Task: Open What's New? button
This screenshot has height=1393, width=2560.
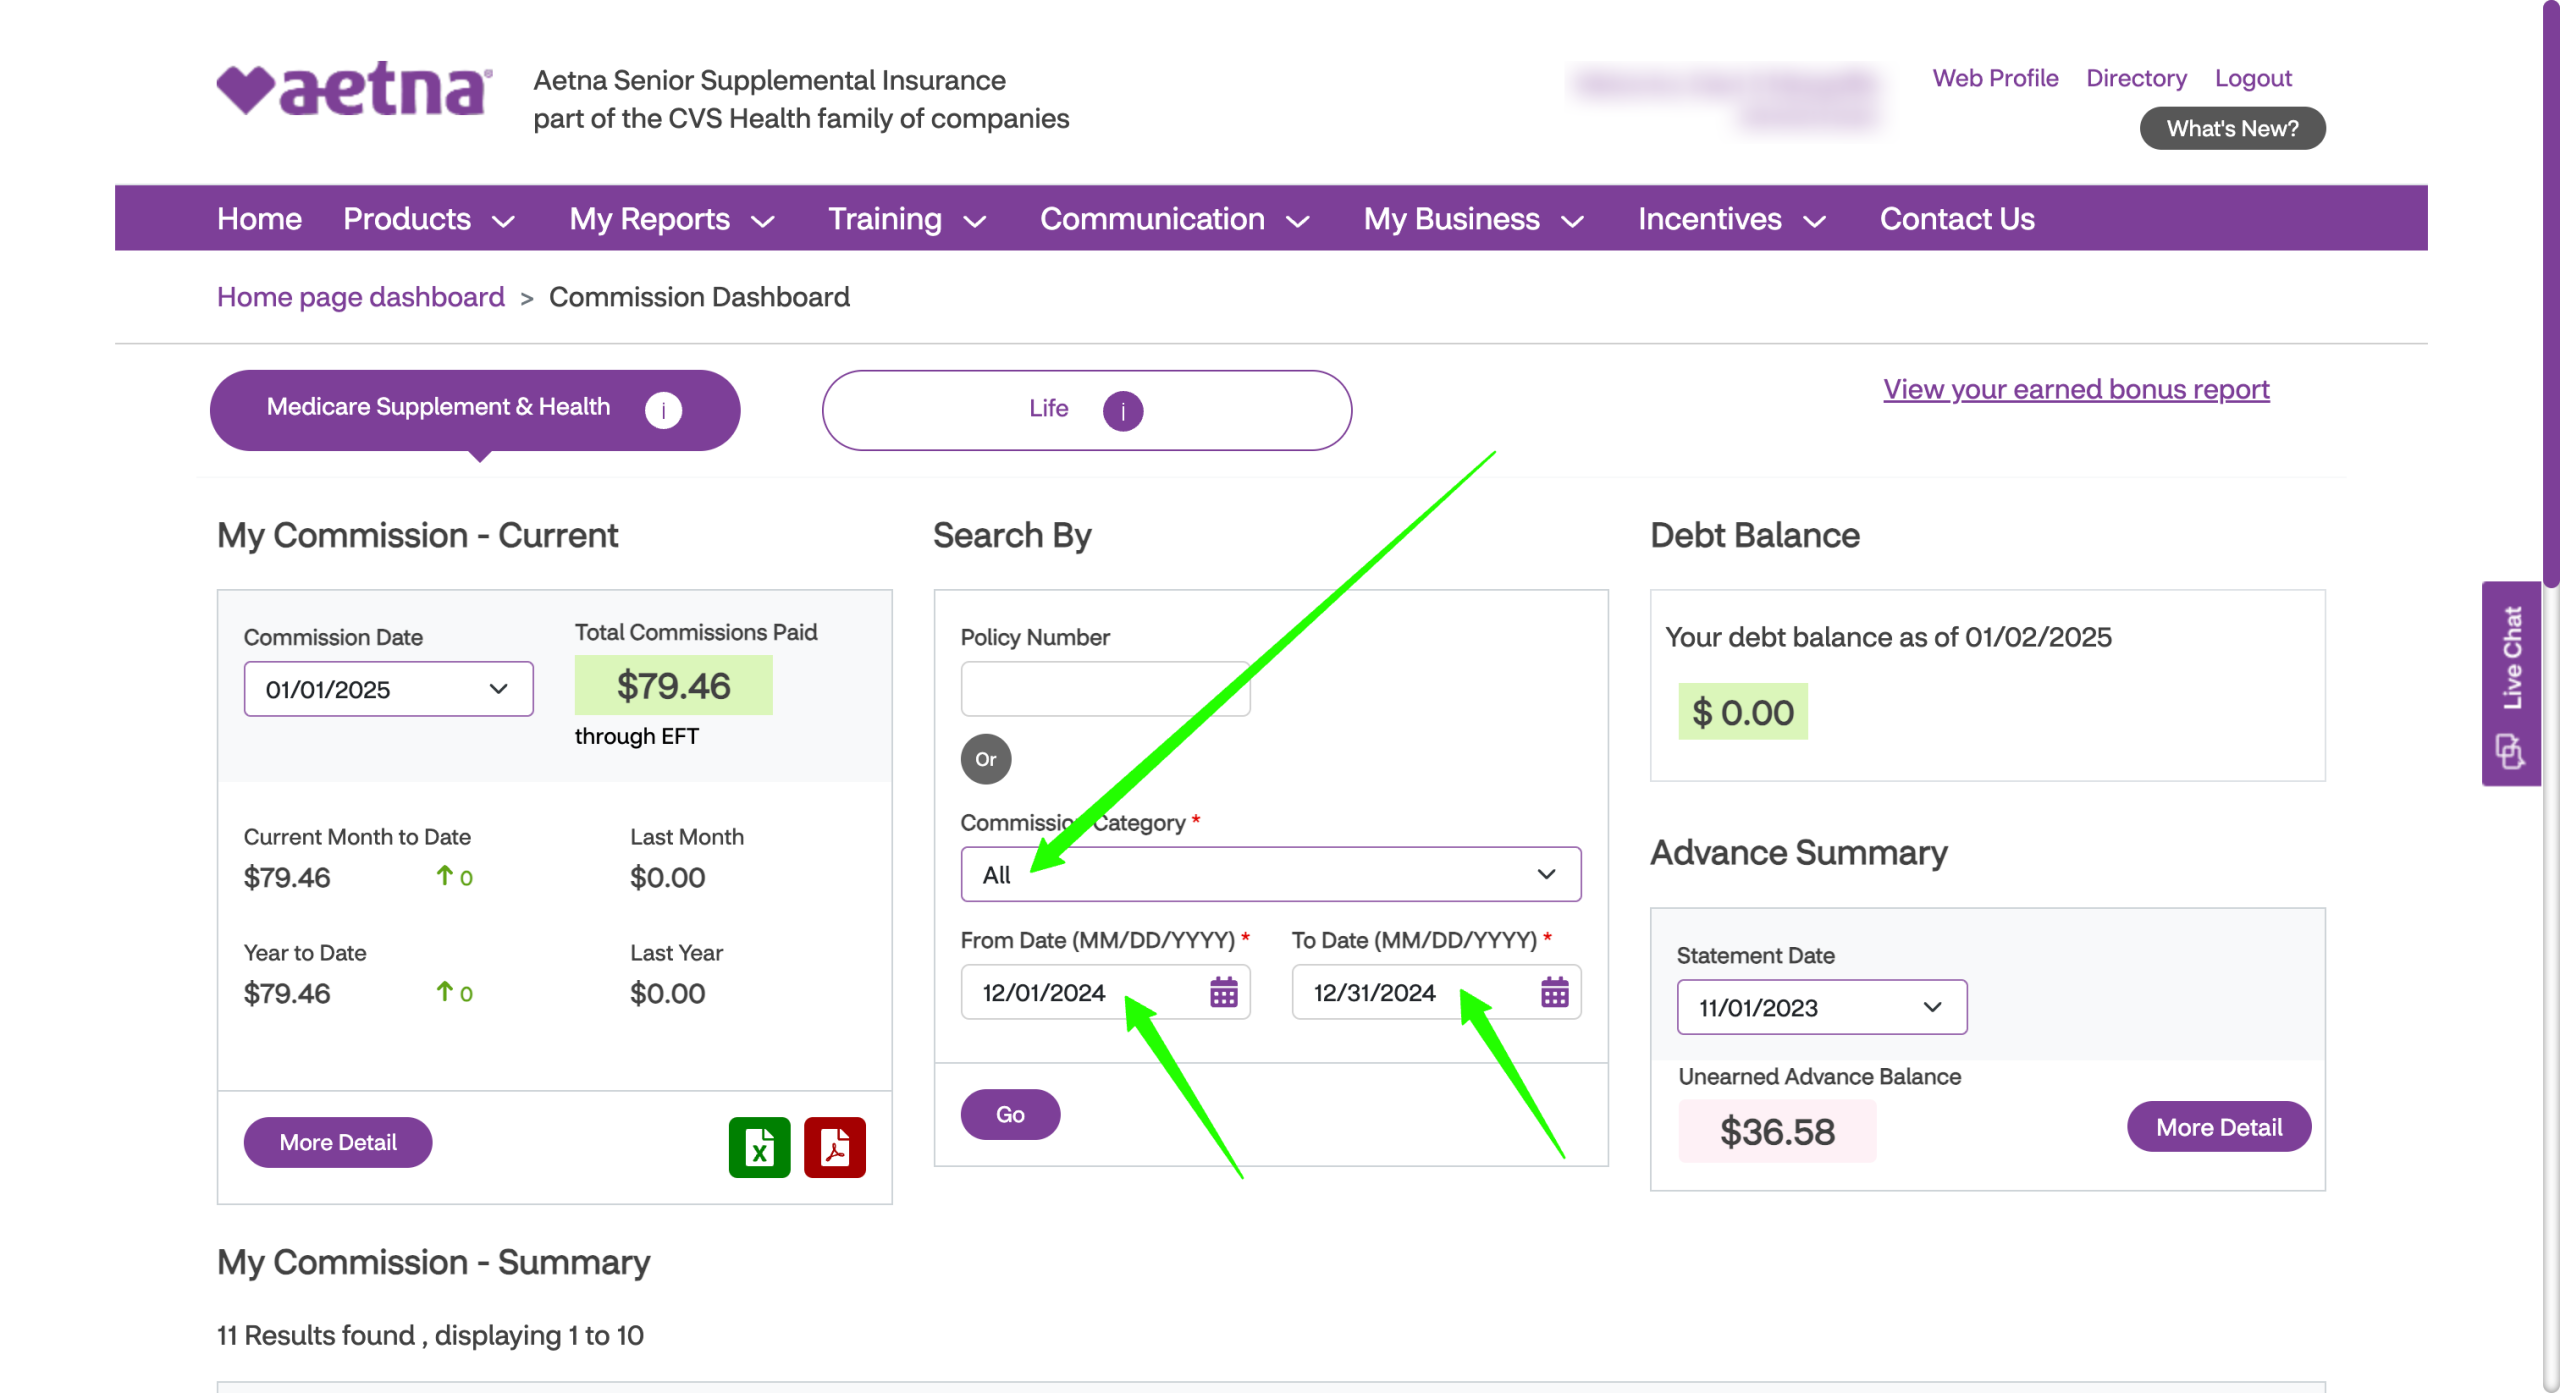Action: click(2232, 128)
